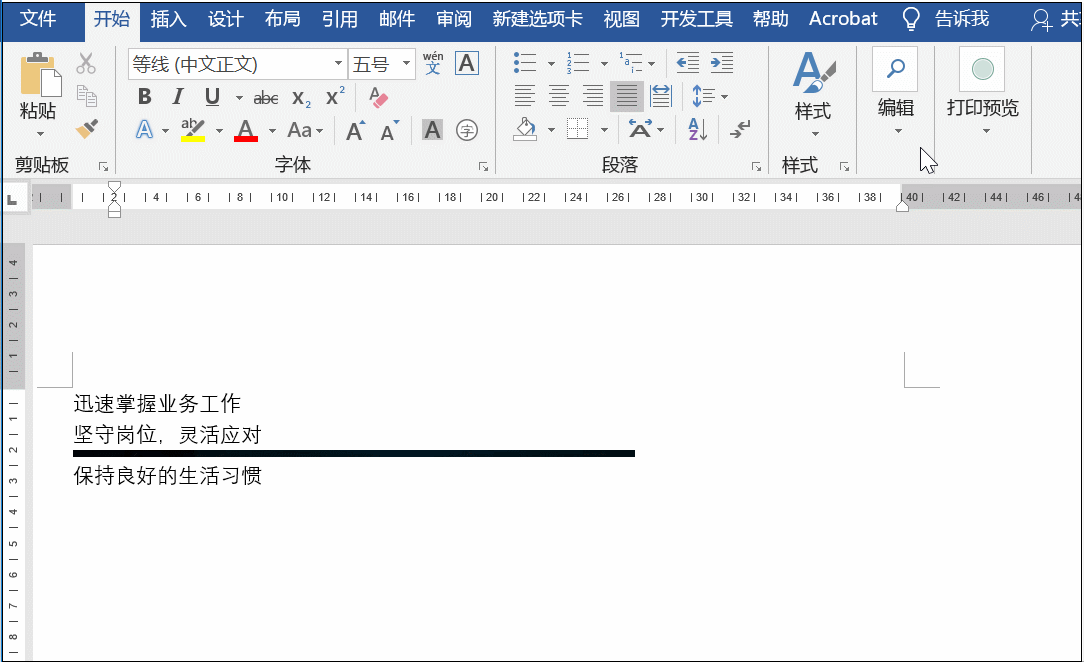Switch to the 布局 Layout tab

point(283,19)
